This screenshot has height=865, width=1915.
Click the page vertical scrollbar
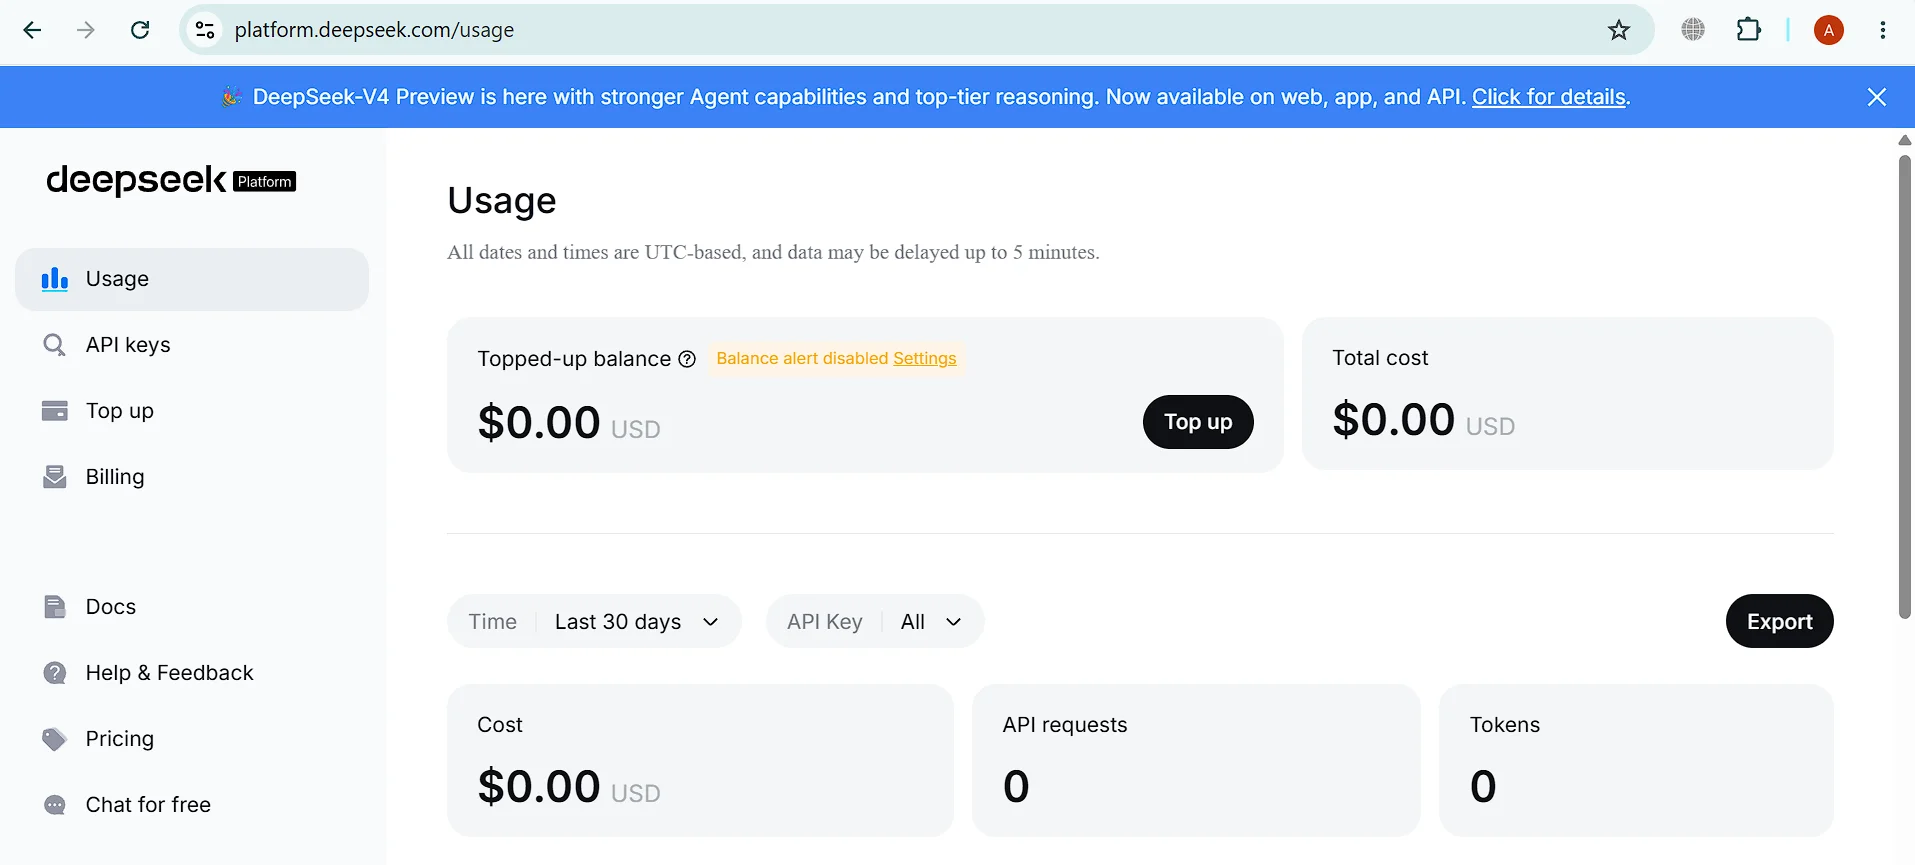pos(1905,386)
